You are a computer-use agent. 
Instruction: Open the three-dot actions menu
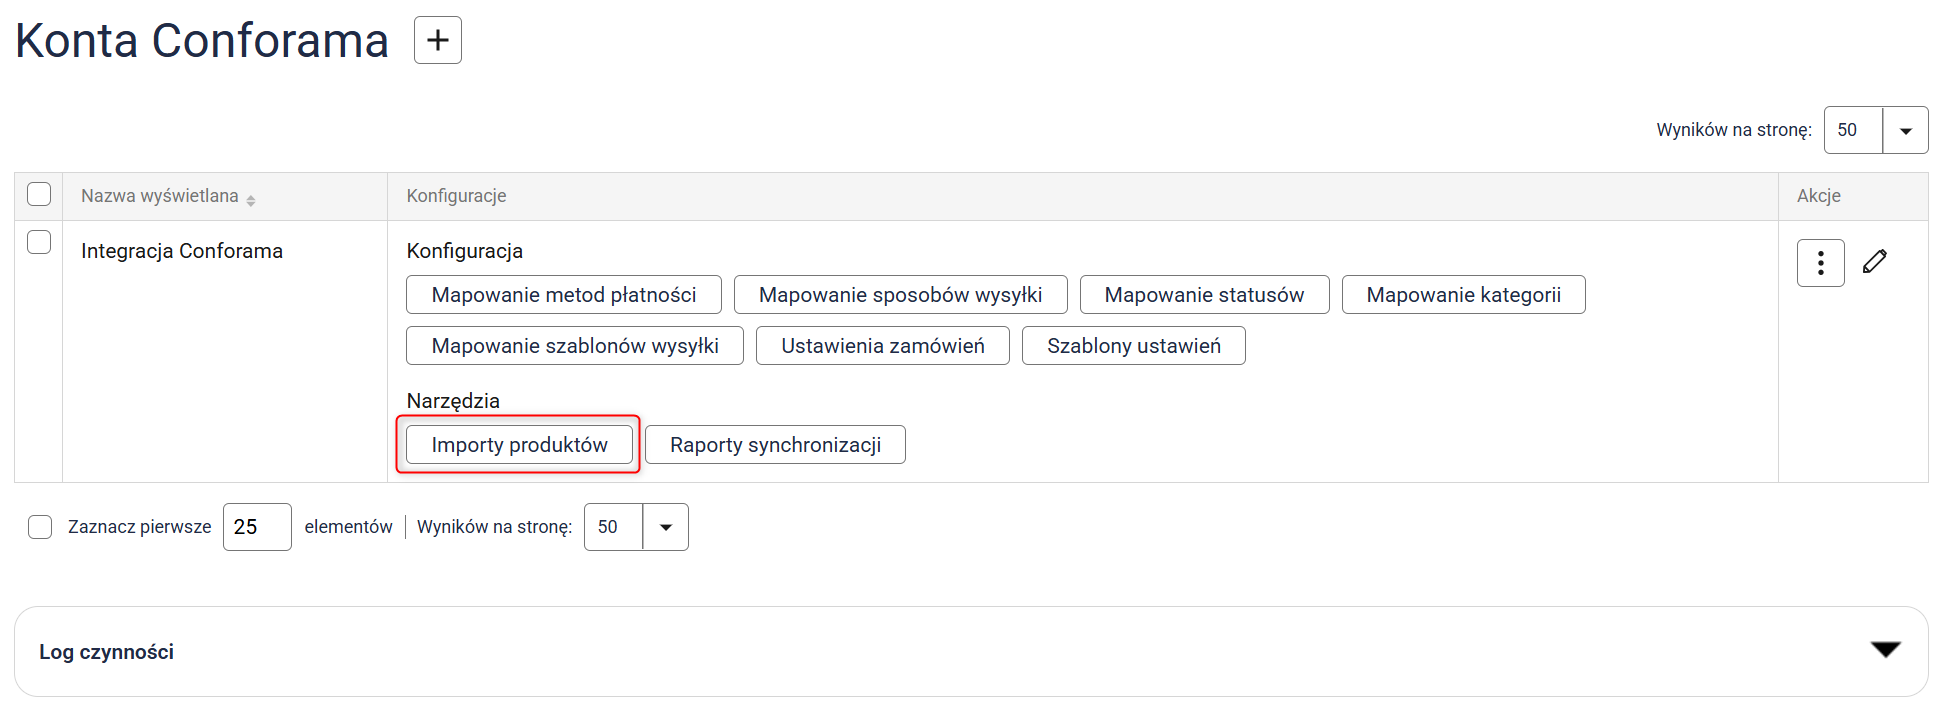(1820, 263)
